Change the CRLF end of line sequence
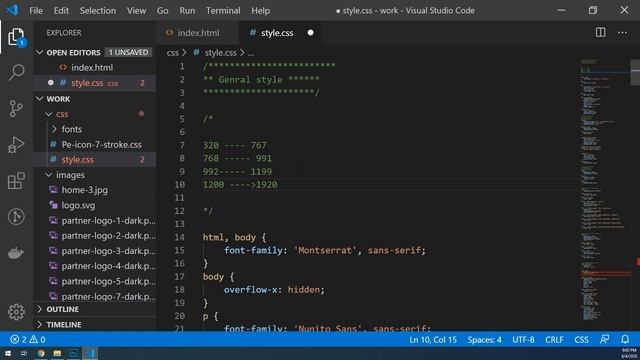 [x=554, y=340]
